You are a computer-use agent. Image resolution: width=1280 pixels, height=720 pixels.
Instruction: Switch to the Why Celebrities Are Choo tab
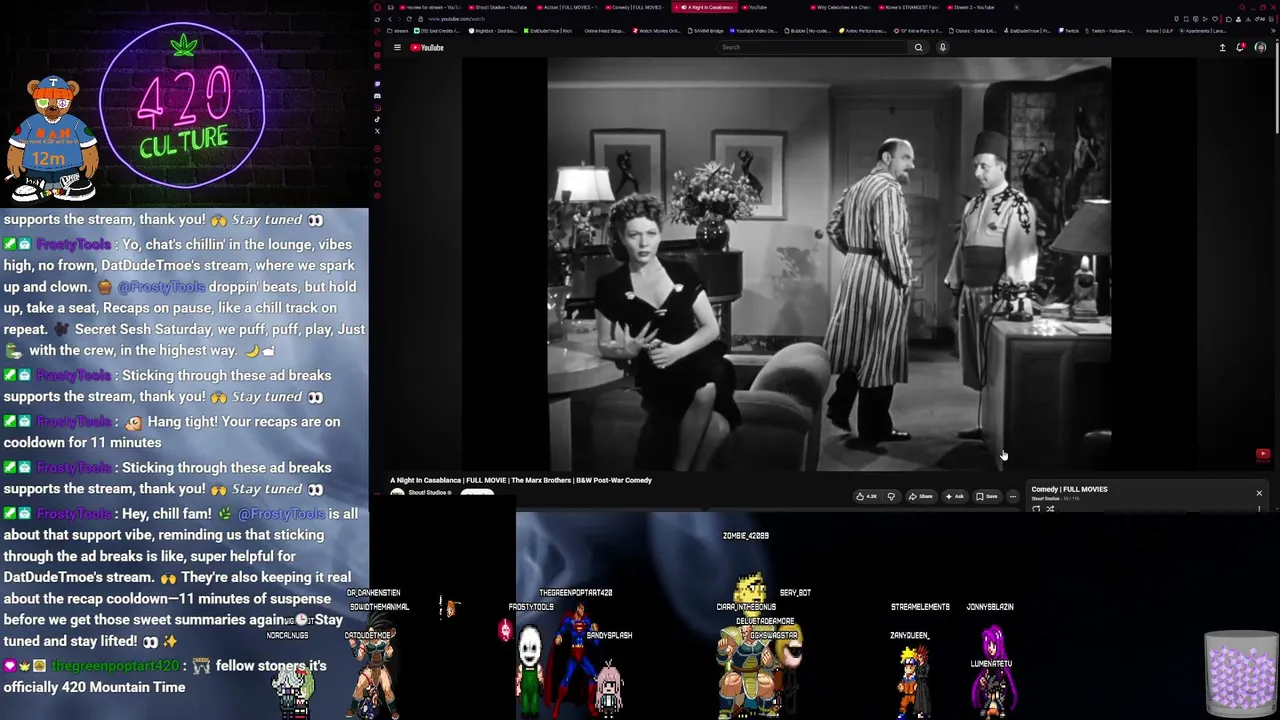tap(841, 7)
